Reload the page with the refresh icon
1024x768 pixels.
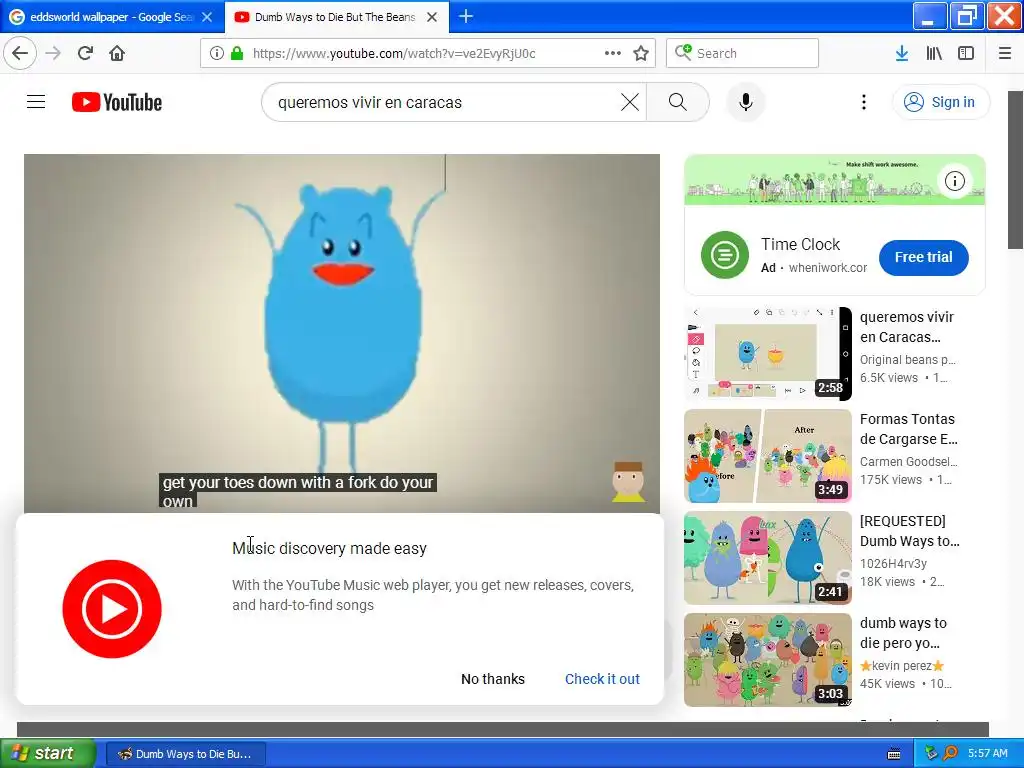(85, 53)
